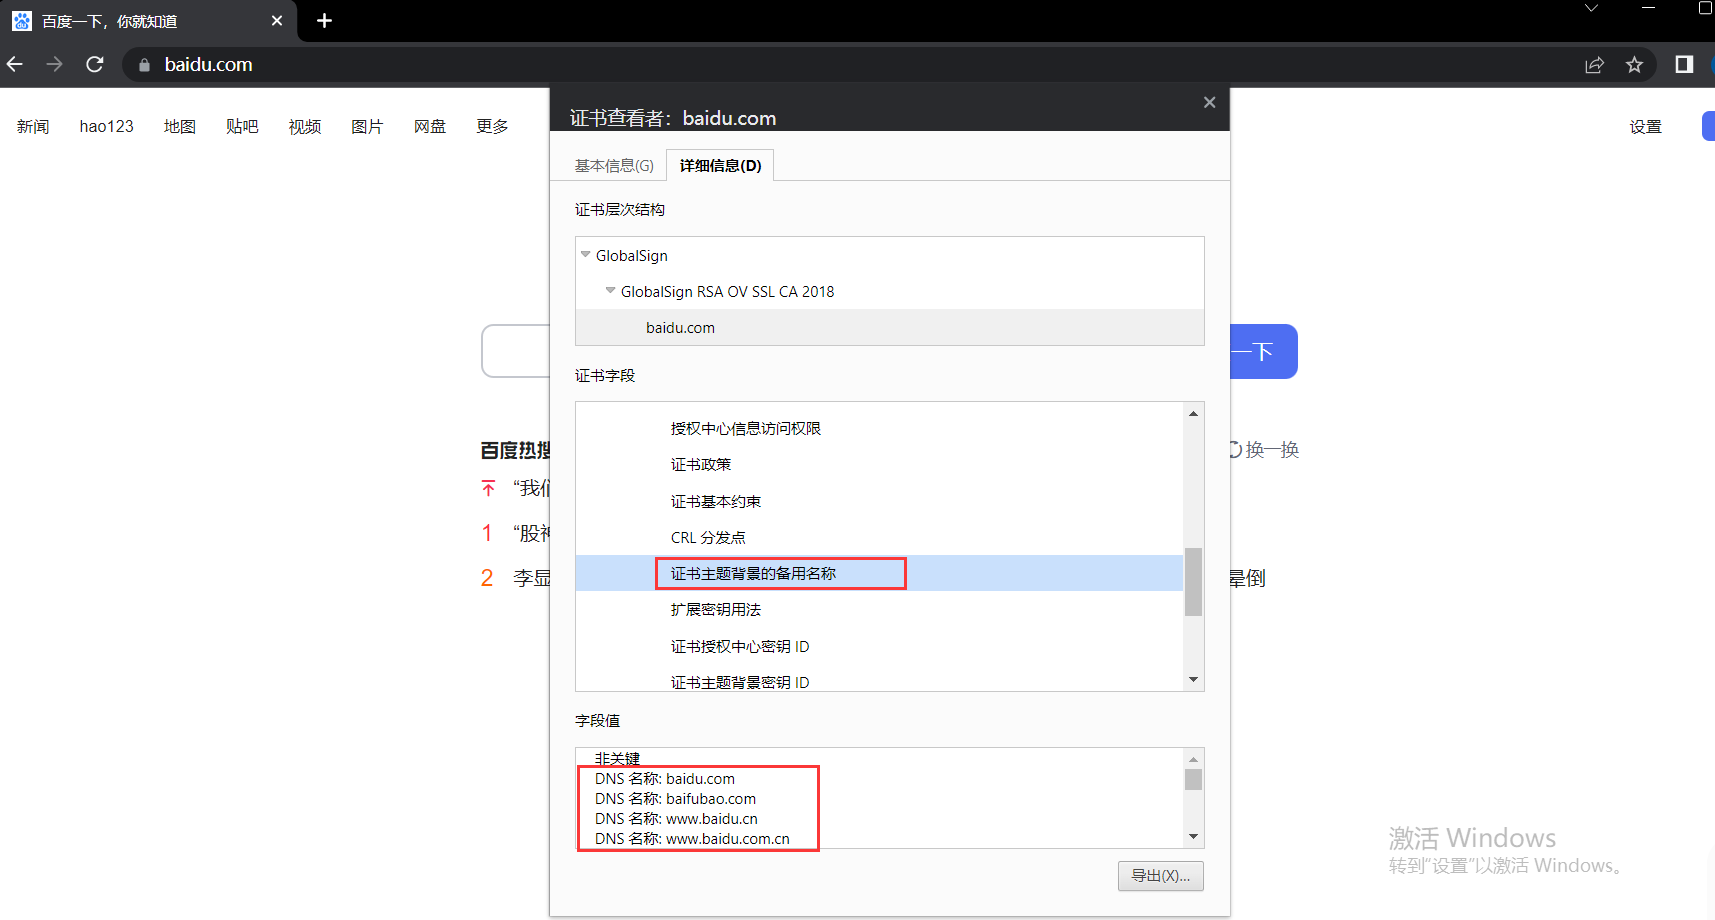Viewport: 1715px width, 920px height.
Task: Click the 导出(X)... export button
Action: pyautogui.click(x=1160, y=876)
